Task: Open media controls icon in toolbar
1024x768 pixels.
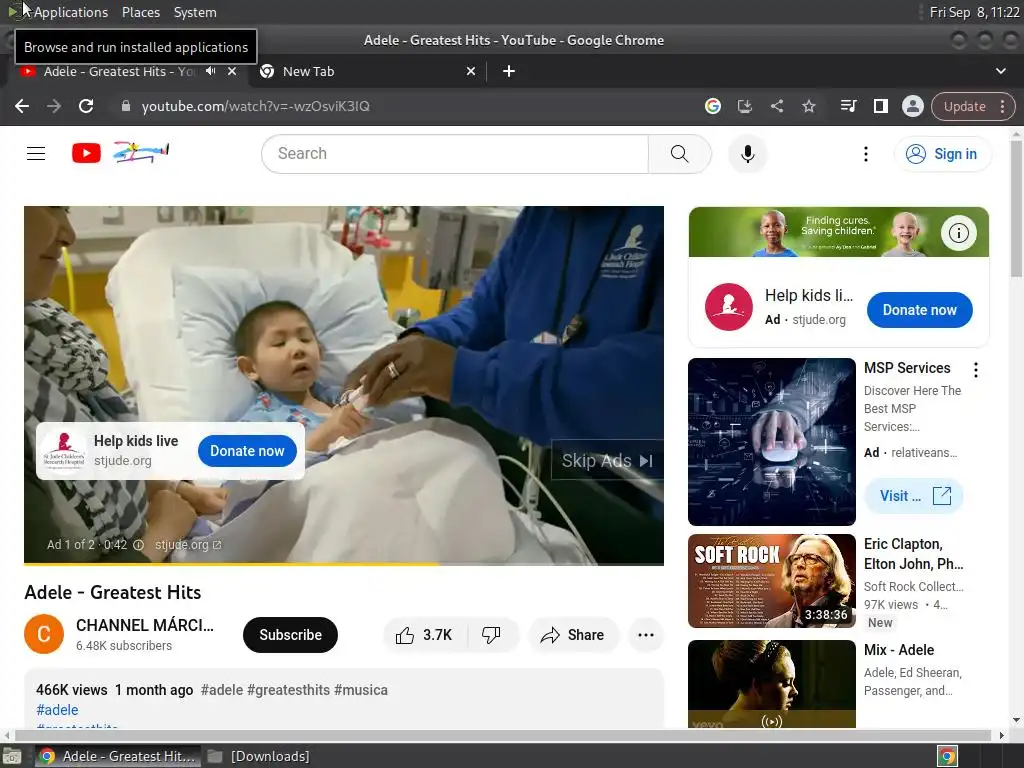Action: pyautogui.click(x=848, y=106)
